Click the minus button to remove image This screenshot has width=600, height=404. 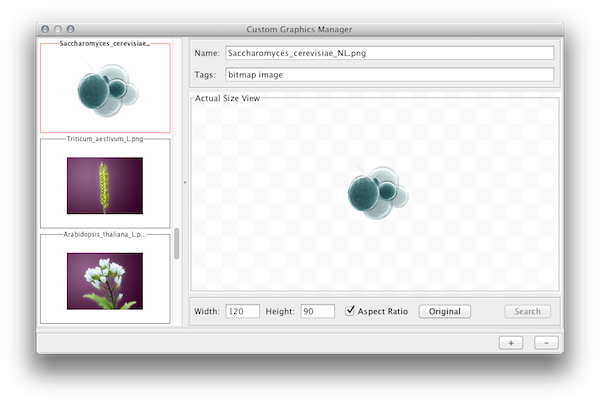546,342
